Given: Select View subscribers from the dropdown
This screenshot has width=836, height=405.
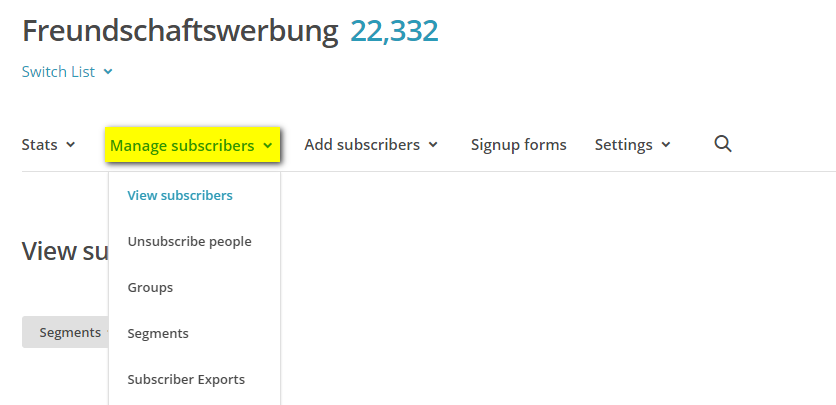Looking at the screenshot, I should pos(180,195).
